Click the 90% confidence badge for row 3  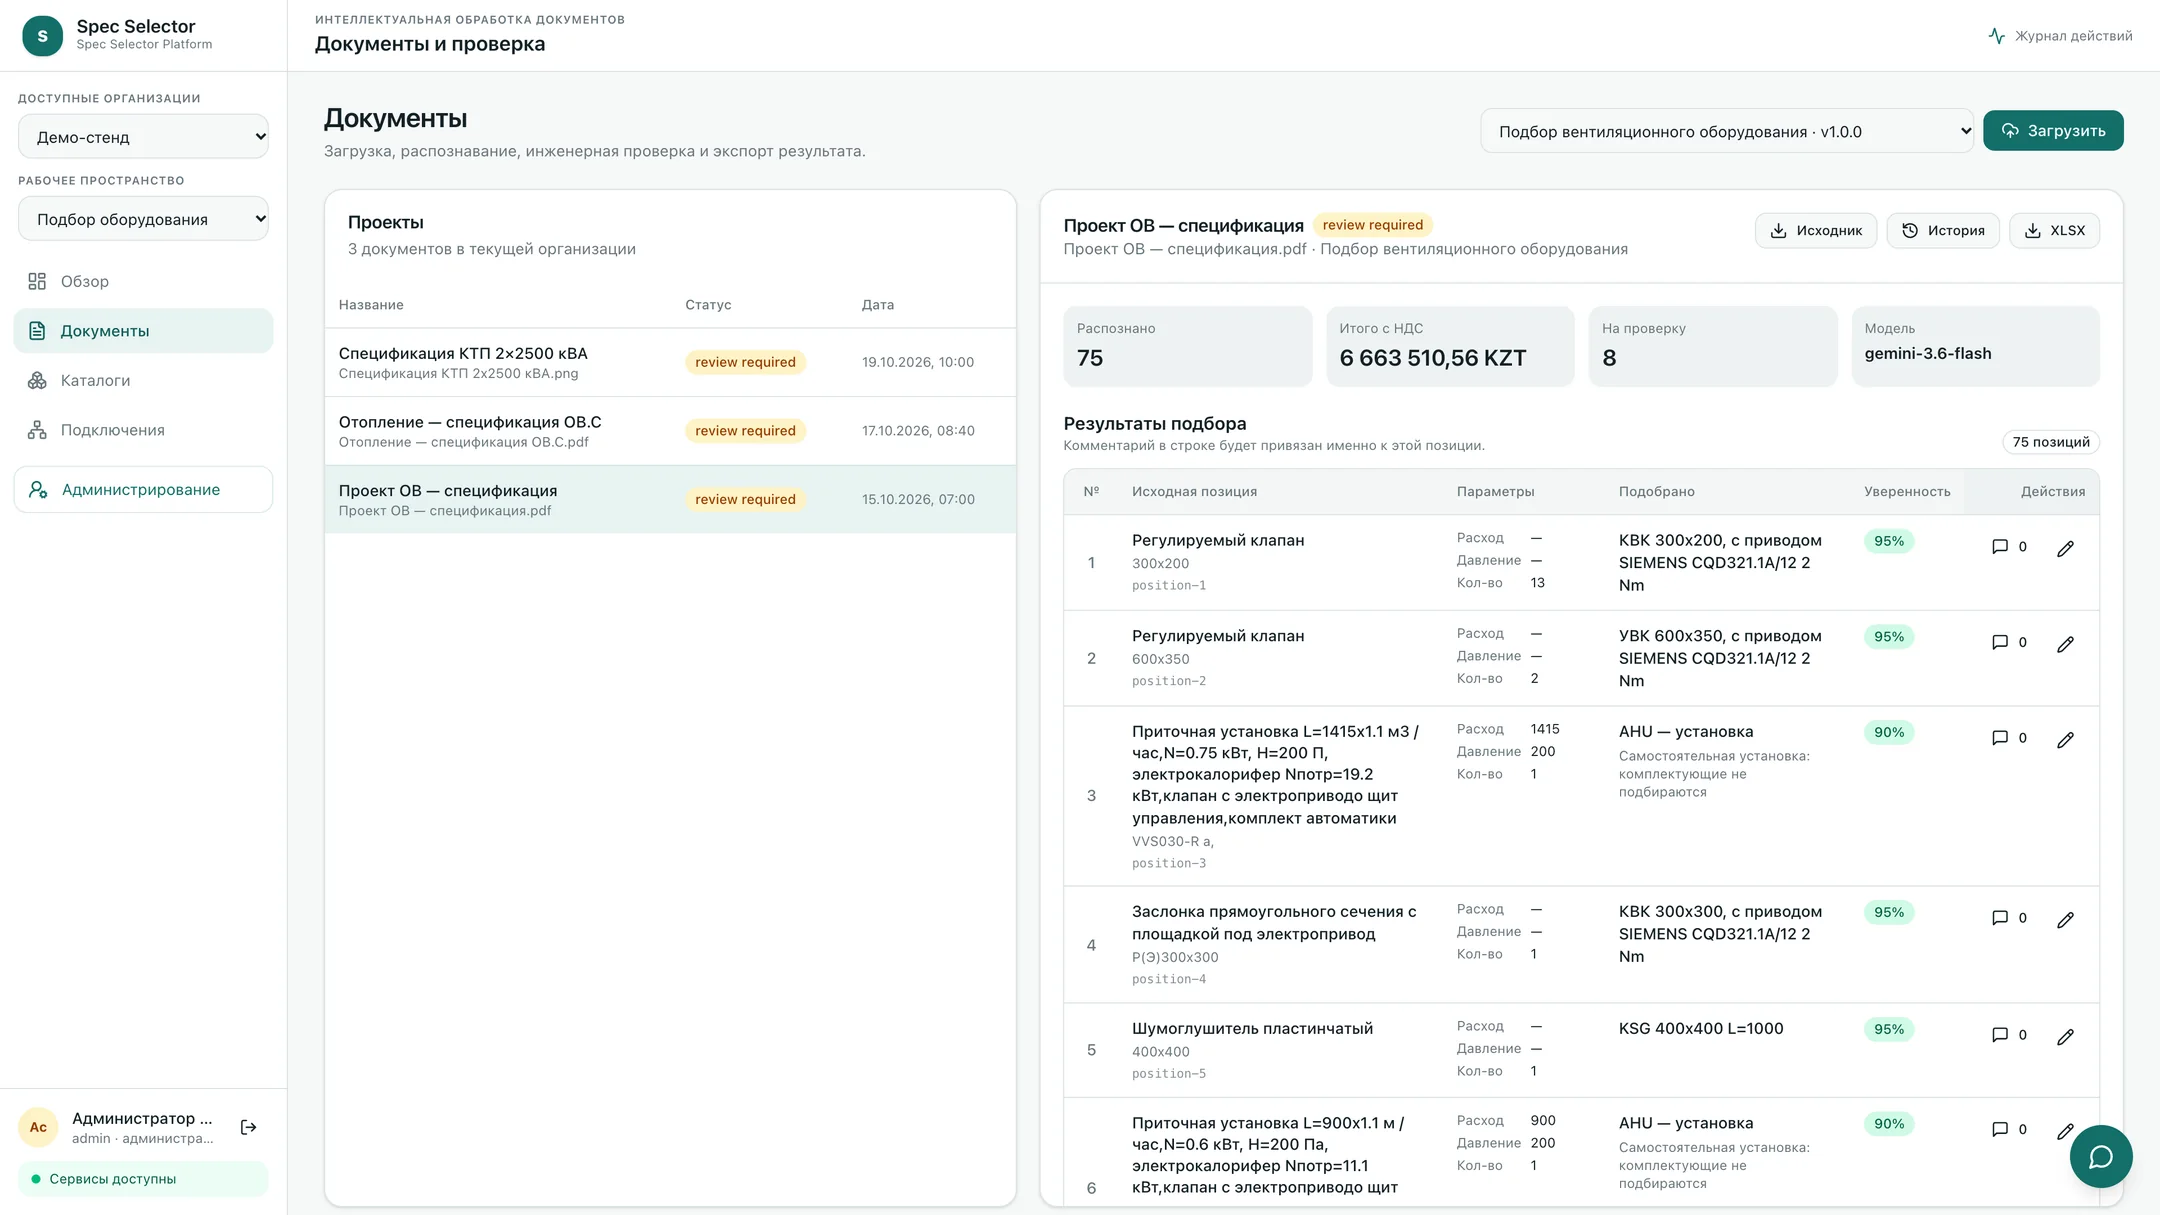(x=1888, y=732)
